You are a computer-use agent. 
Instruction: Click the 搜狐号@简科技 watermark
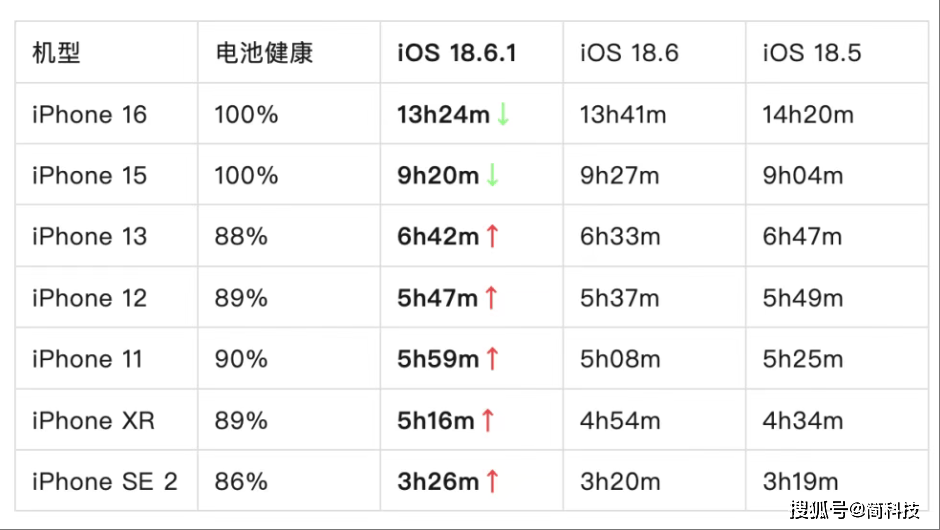(x=855, y=510)
